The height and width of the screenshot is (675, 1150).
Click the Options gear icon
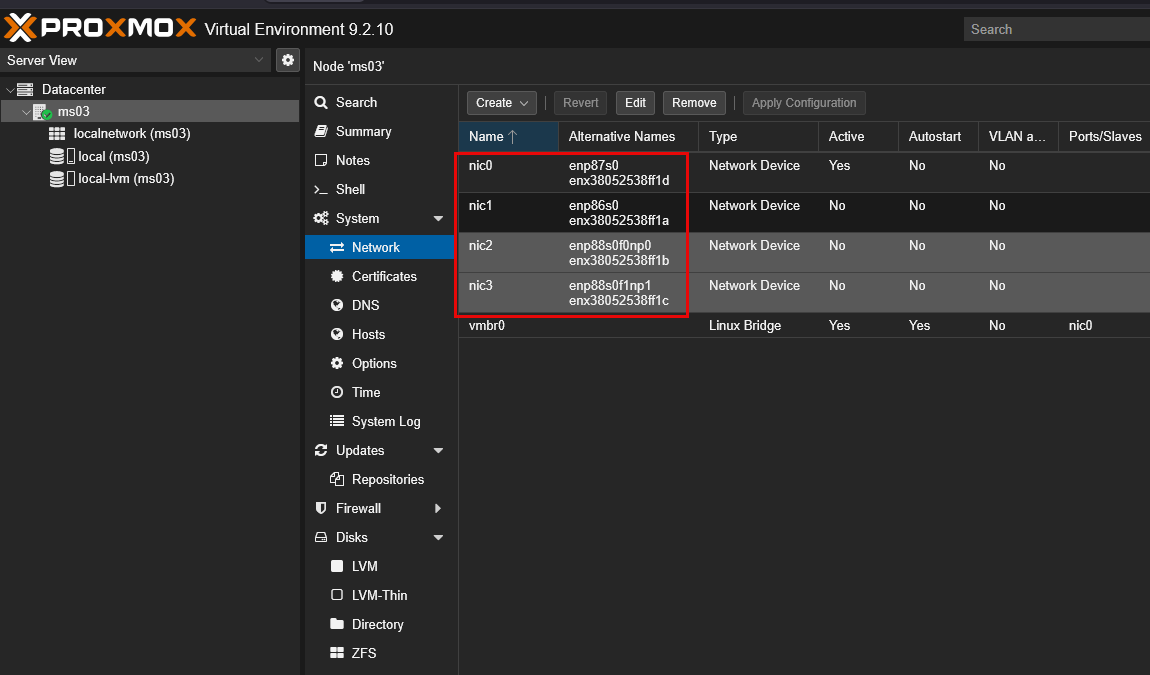337,363
